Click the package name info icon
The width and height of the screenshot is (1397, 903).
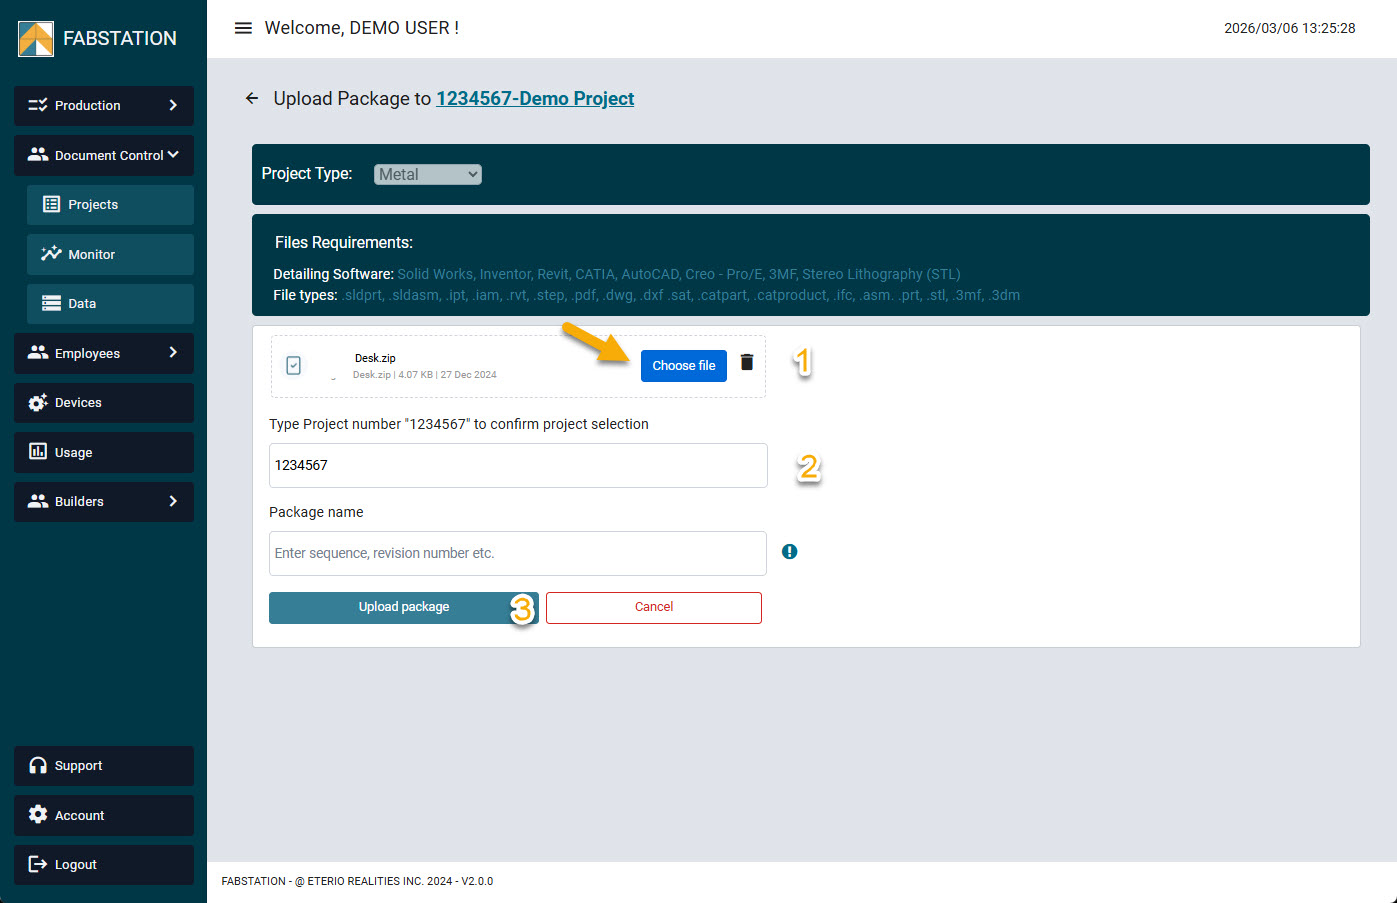point(789,552)
